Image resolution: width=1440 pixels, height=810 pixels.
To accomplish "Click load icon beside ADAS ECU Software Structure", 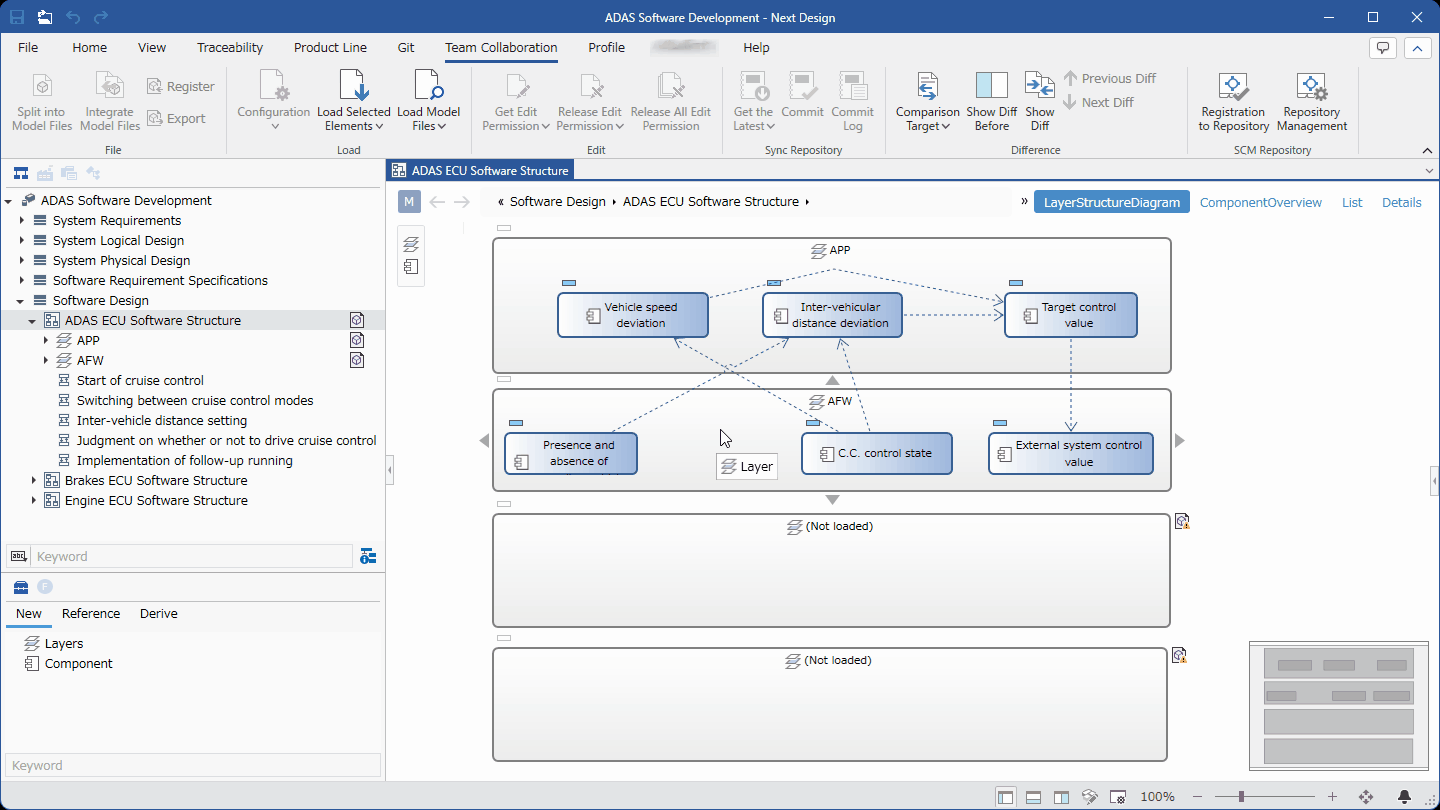I will (x=357, y=320).
